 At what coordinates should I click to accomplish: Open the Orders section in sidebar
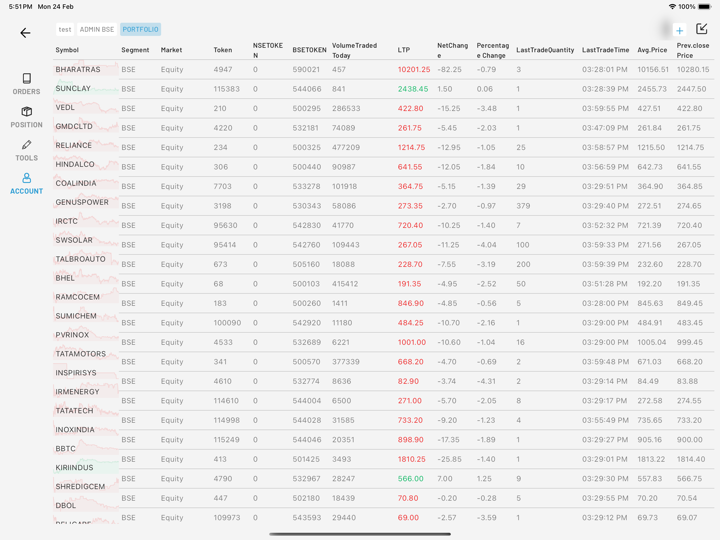click(26, 84)
